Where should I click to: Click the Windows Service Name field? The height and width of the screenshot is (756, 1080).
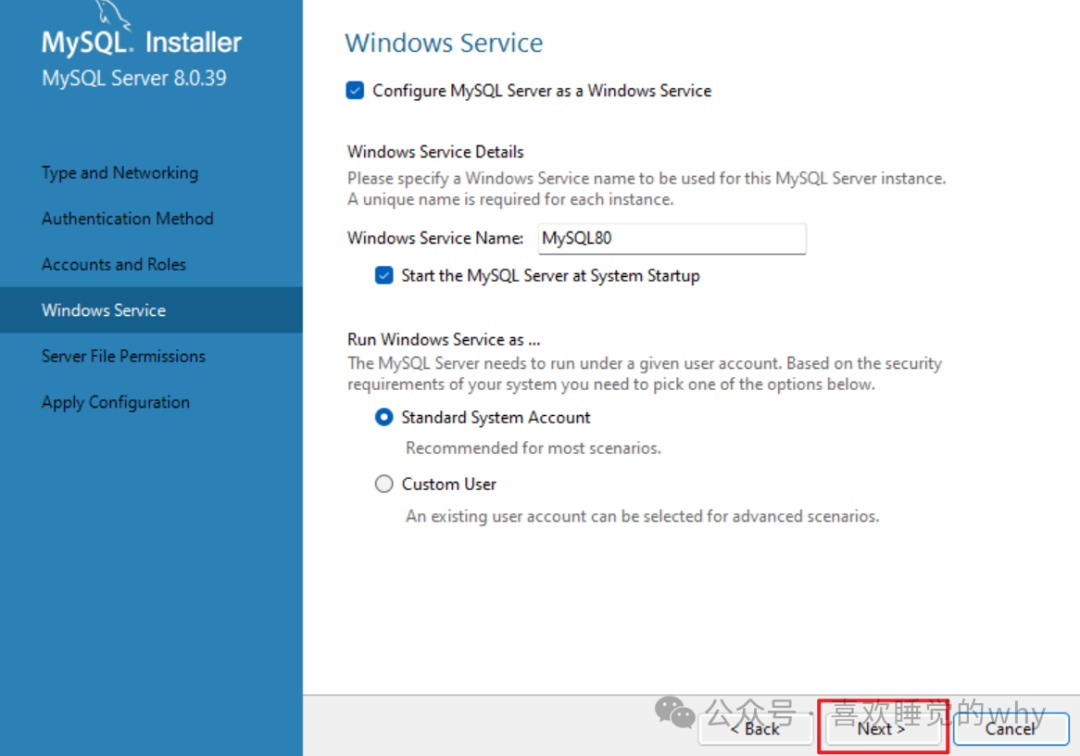tap(672, 238)
